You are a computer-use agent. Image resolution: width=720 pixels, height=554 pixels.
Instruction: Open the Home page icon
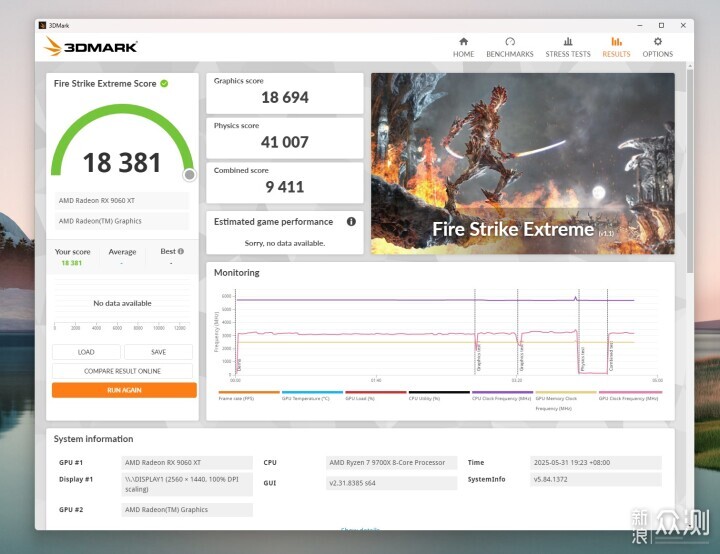tap(464, 41)
